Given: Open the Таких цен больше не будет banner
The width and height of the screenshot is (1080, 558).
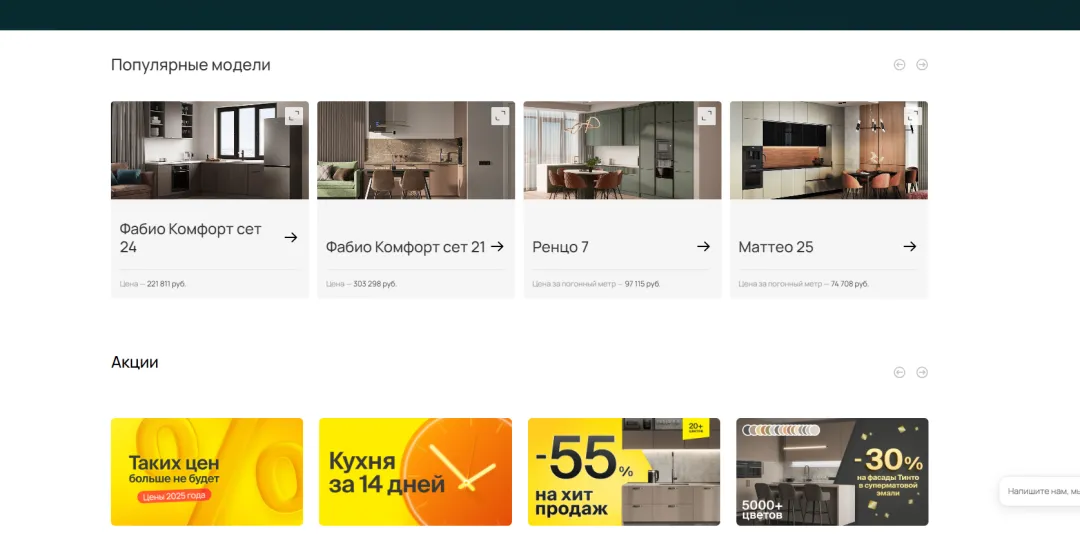Looking at the screenshot, I should click(x=207, y=472).
